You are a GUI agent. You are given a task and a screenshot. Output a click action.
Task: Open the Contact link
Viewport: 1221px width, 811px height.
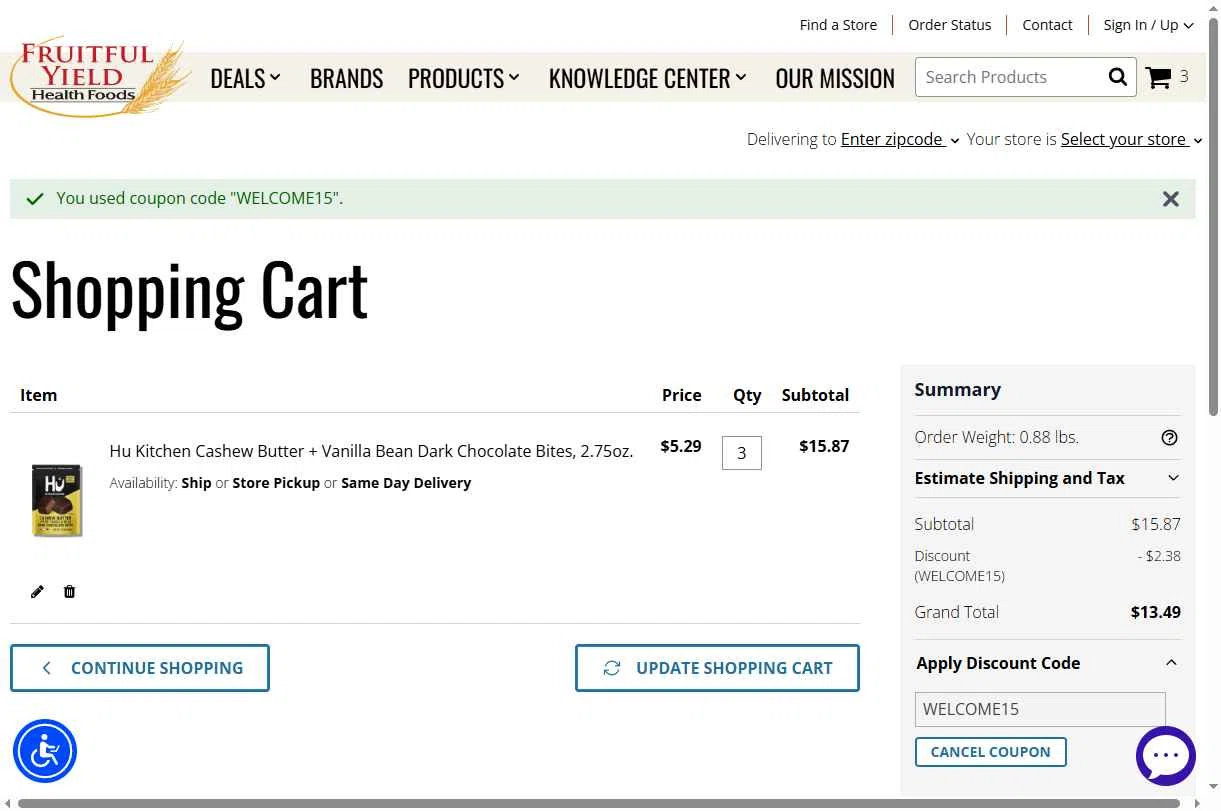click(x=1047, y=25)
